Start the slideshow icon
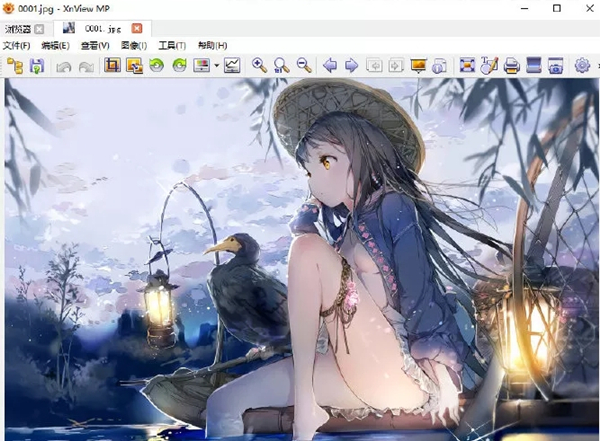600x441 pixels. pyautogui.click(x=418, y=66)
